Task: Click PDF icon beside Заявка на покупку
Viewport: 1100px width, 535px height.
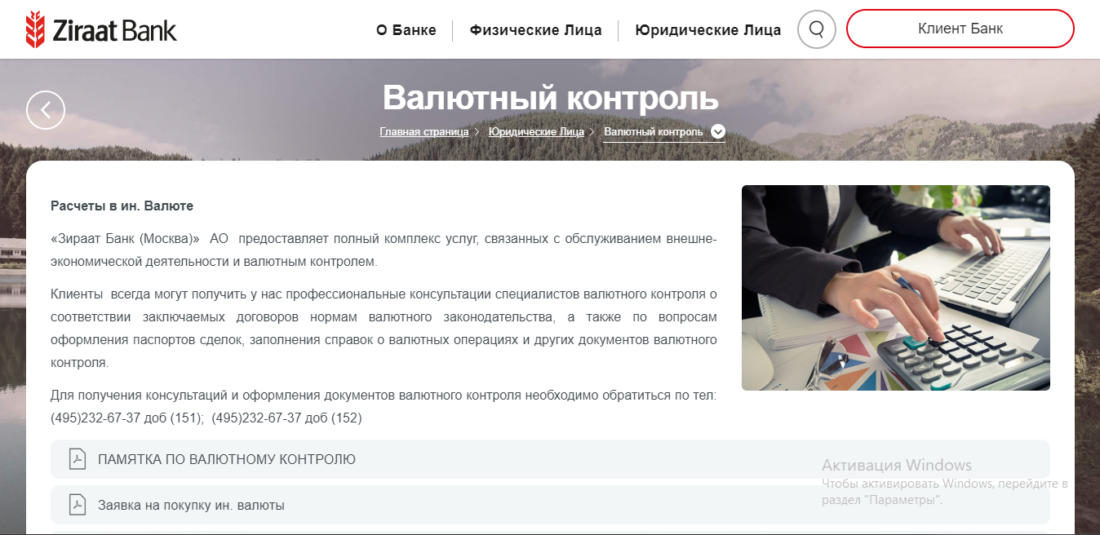Action: pyautogui.click(x=77, y=505)
